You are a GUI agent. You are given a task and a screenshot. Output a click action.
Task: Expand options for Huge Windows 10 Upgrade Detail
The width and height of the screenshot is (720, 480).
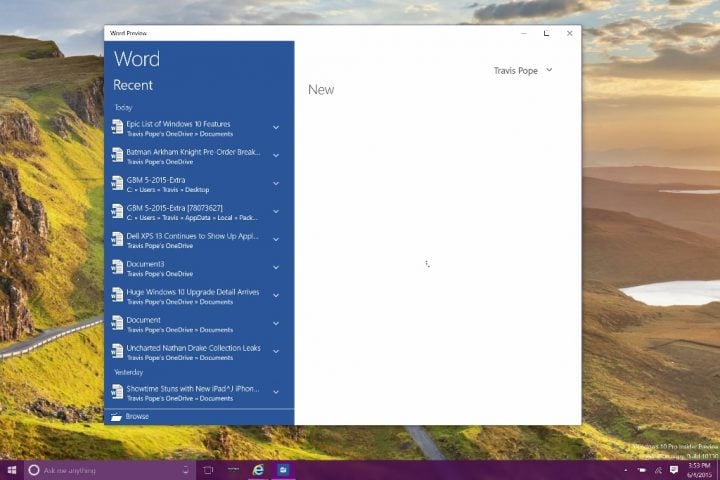tap(276, 295)
